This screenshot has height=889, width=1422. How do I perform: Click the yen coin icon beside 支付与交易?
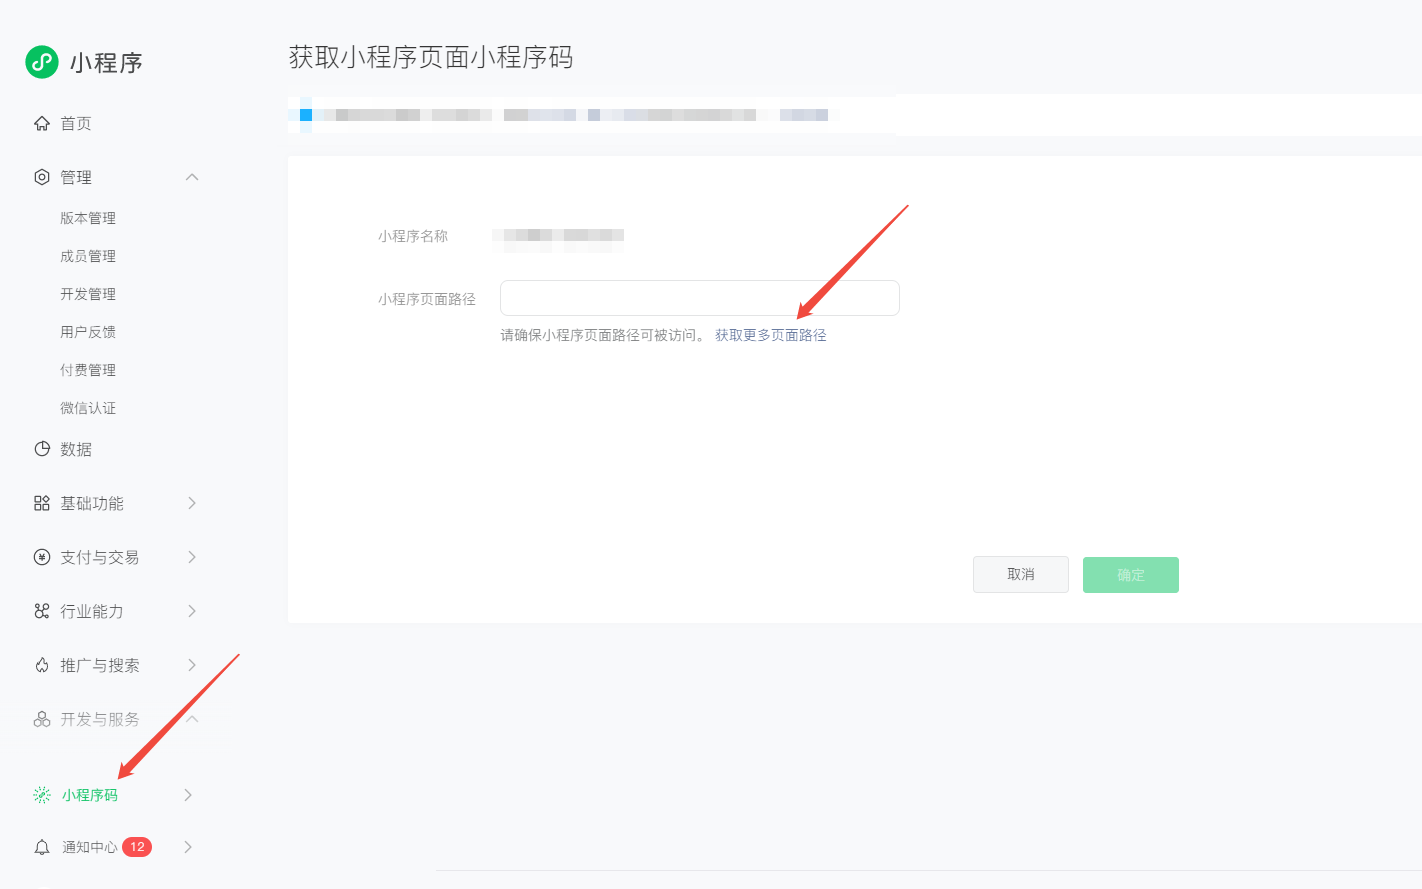[42, 557]
